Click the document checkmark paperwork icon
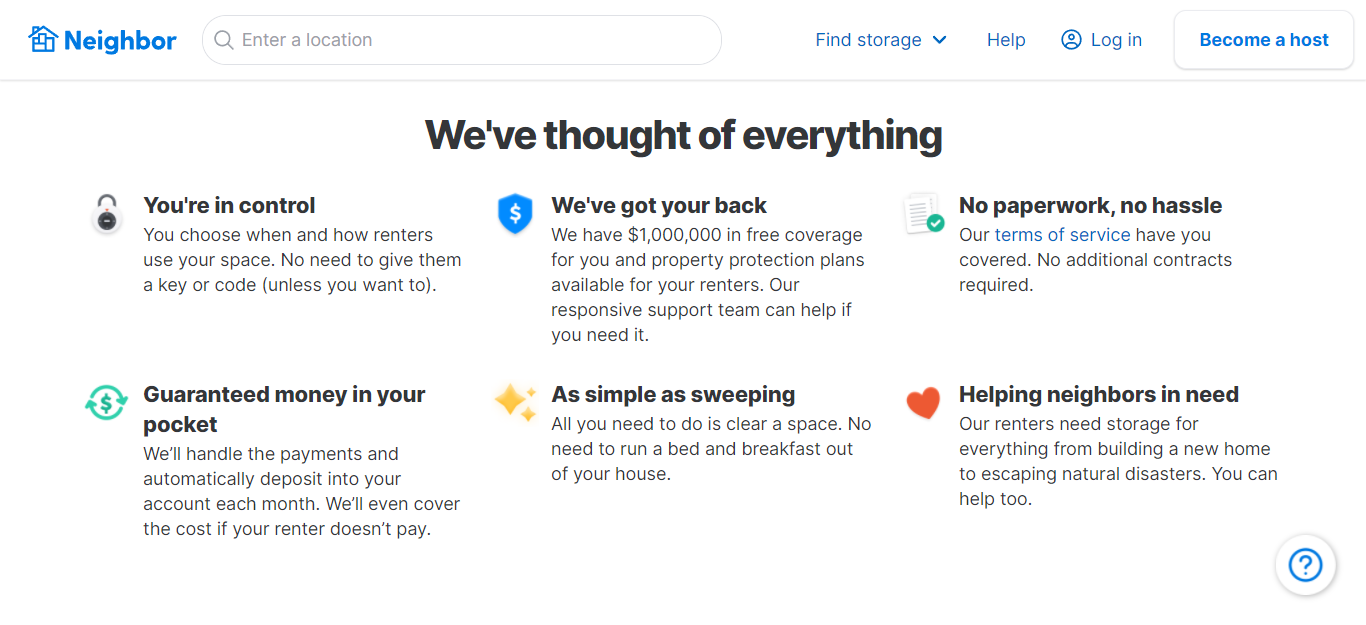This screenshot has height=625, width=1366. [x=923, y=214]
